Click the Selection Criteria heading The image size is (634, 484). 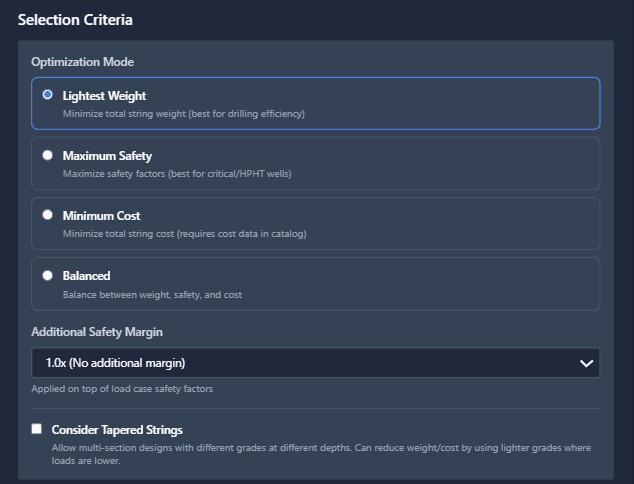(x=75, y=19)
